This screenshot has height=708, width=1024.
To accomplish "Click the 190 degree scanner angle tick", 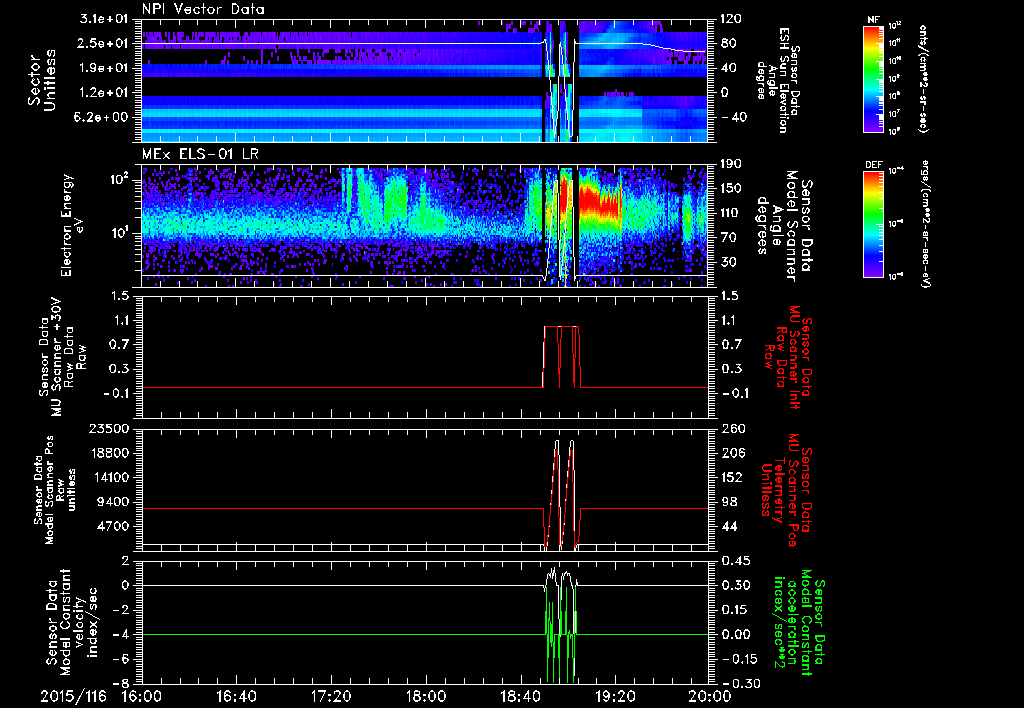I will (x=729, y=164).
